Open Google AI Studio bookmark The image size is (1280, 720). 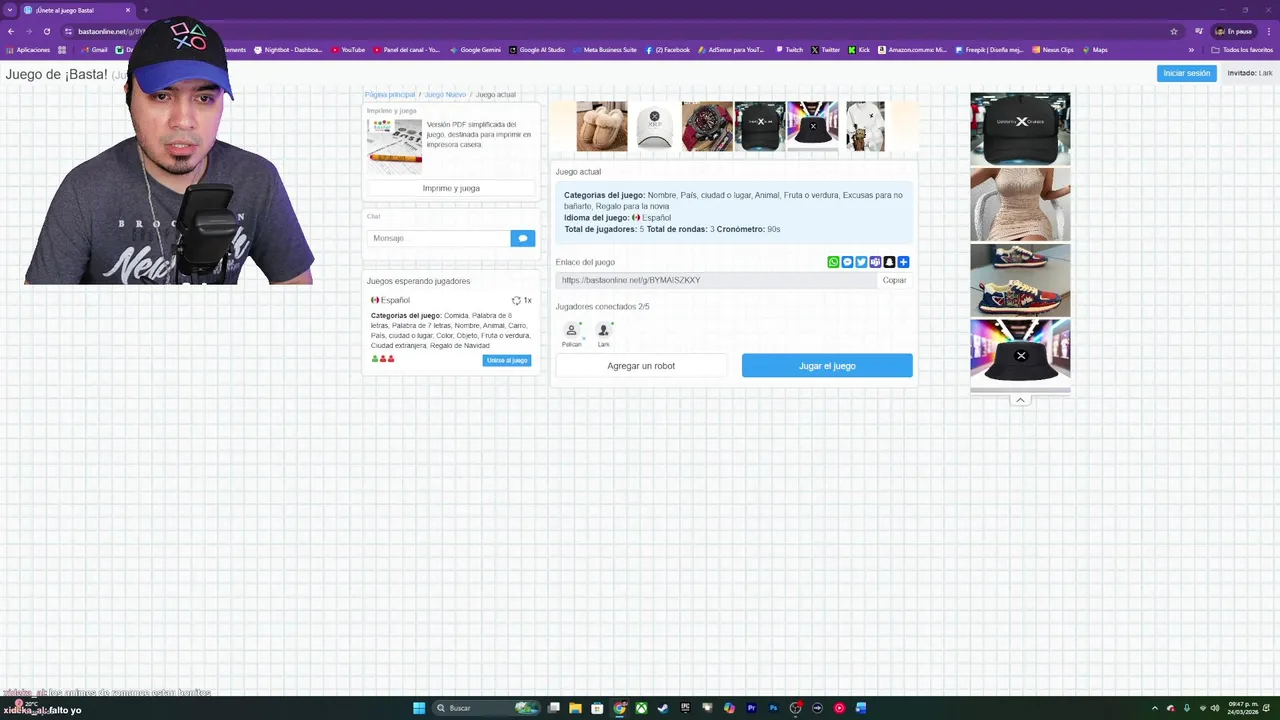point(537,50)
